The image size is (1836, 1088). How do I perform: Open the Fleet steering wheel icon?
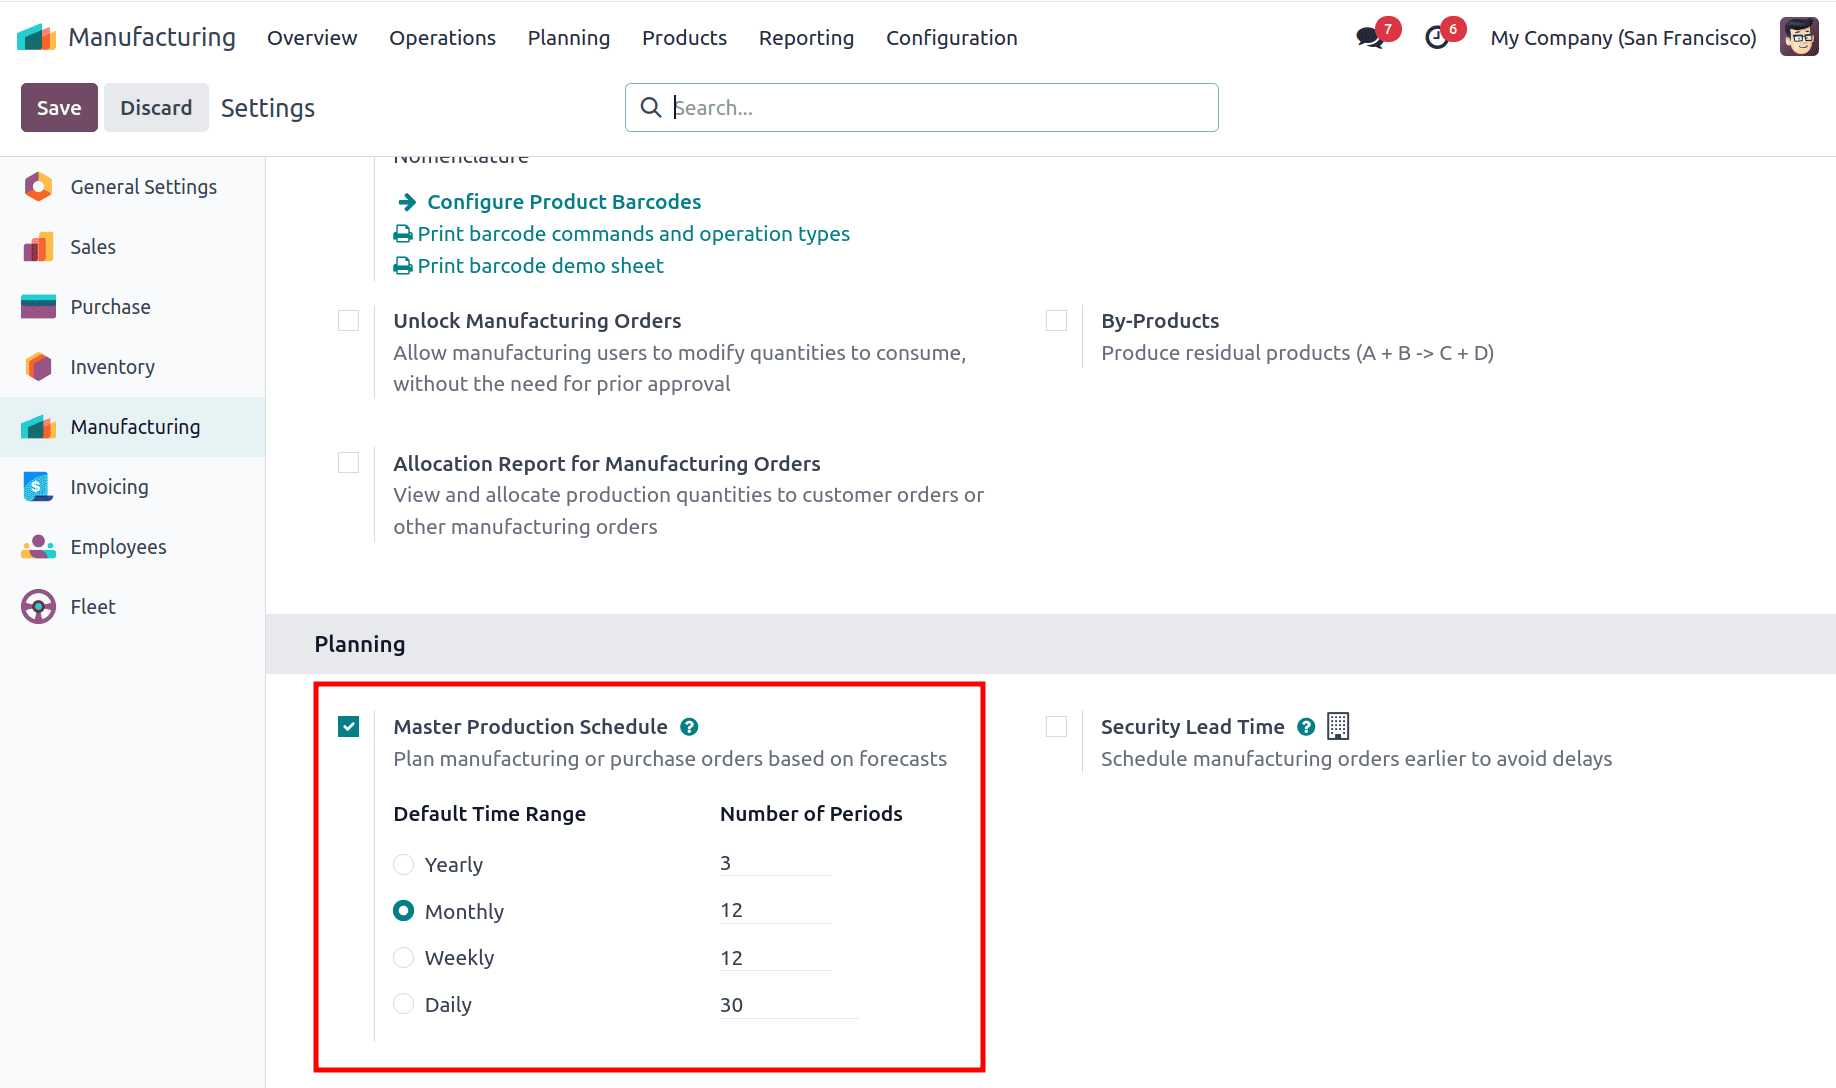(37, 606)
